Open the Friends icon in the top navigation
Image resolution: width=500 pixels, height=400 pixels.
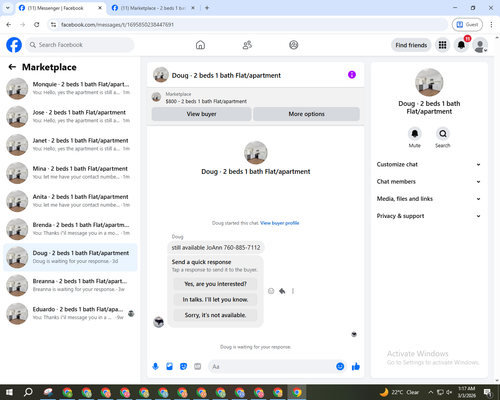pyautogui.click(x=247, y=45)
